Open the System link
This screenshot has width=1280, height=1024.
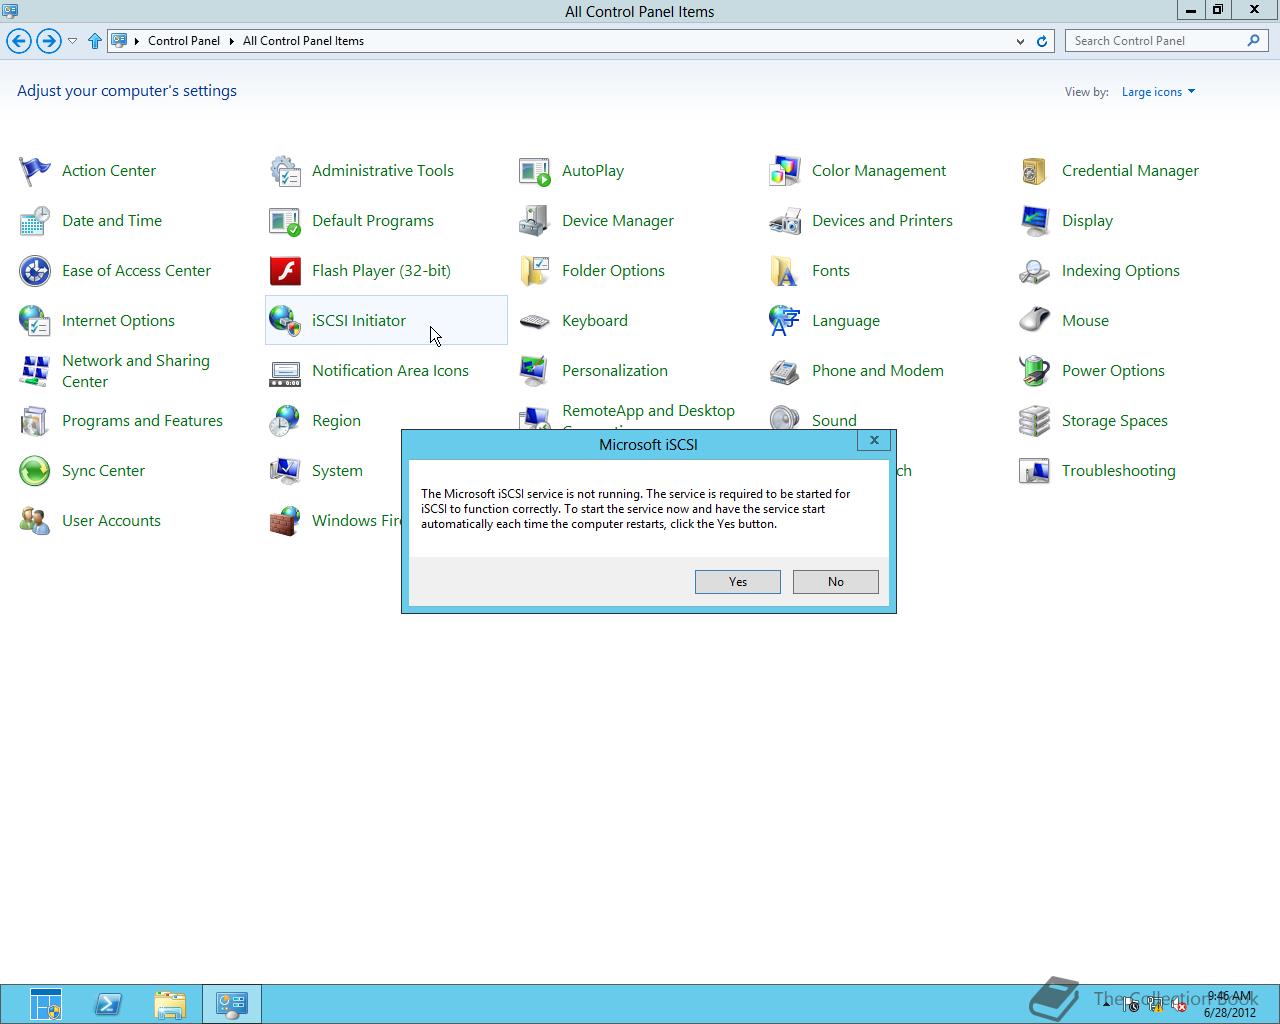tap(337, 471)
